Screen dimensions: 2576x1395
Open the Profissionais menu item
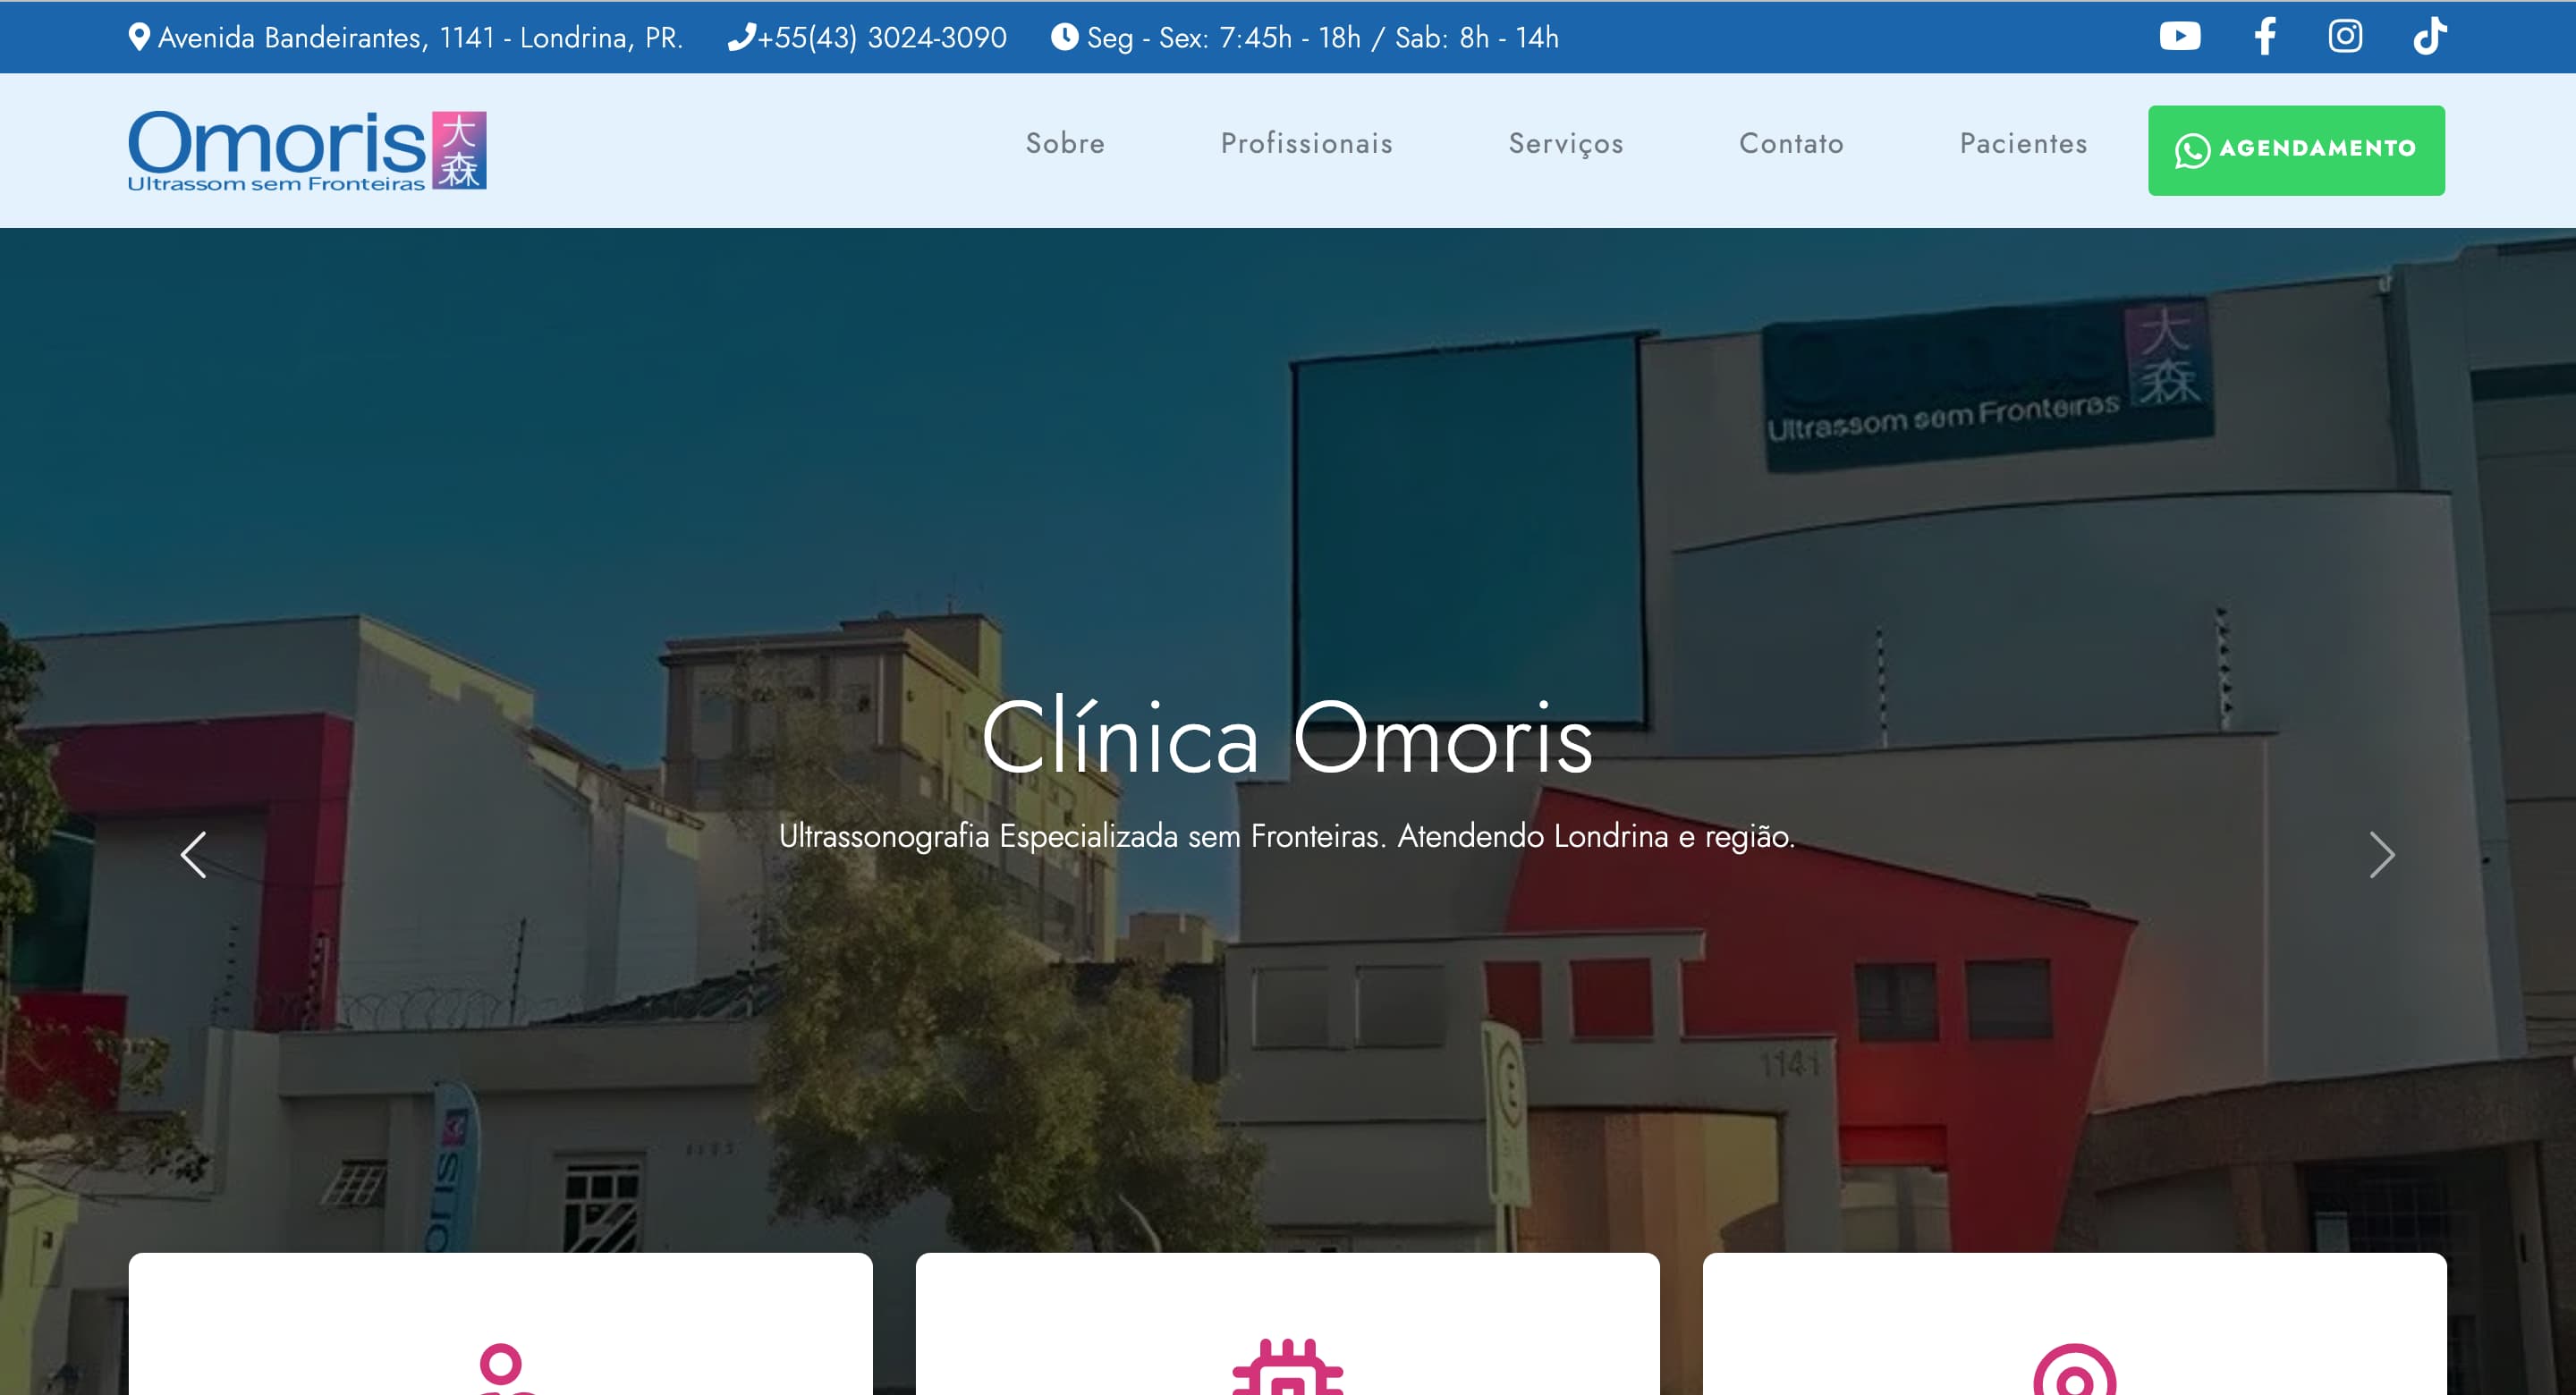click(x=1306, y=144)
